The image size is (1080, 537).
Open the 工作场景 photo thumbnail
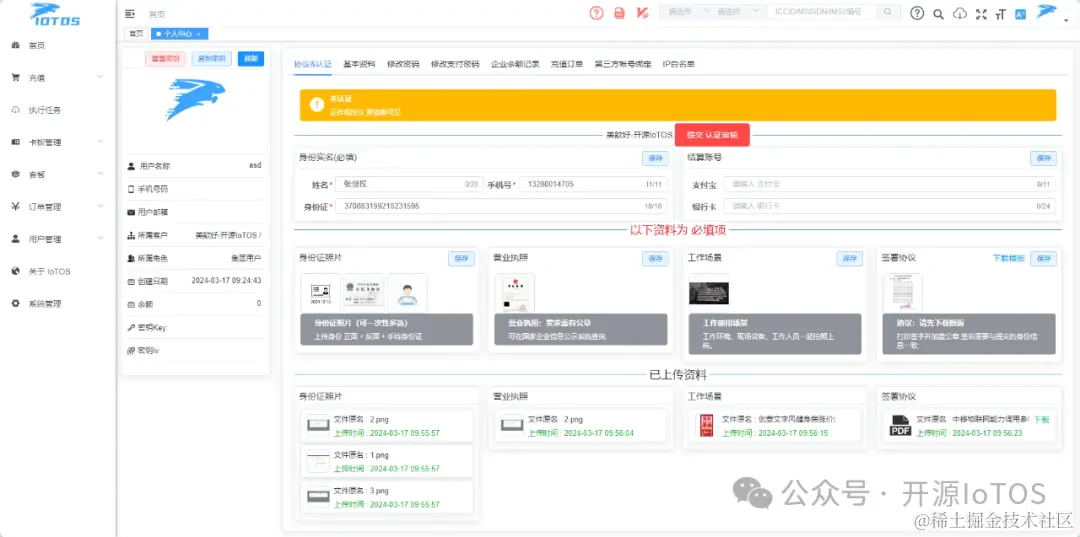click(x=709, y=293)
